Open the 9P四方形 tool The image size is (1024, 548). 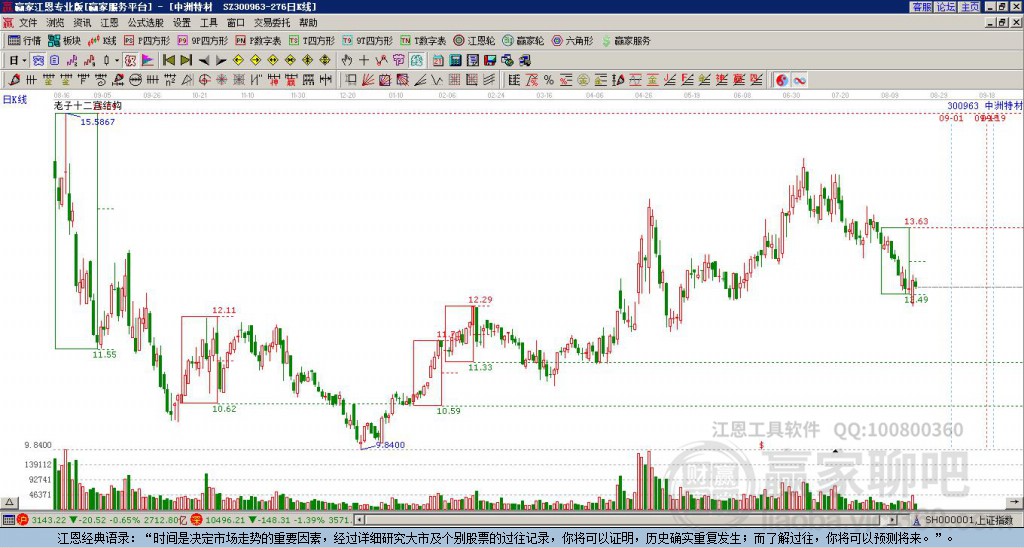[x=202, y=40]
